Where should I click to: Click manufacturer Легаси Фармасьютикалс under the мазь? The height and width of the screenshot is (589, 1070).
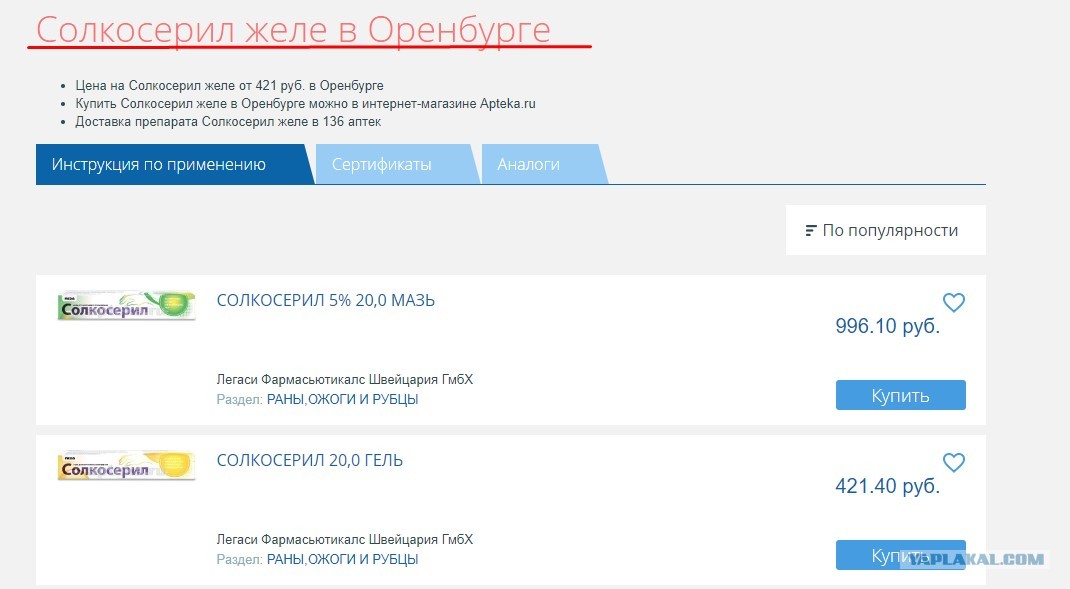[x=345, y=379]
